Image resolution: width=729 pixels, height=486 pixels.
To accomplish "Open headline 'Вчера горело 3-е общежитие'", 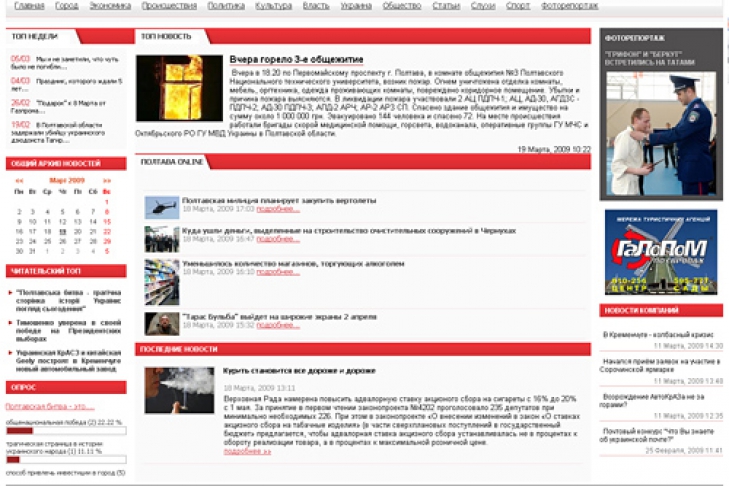I will coord(296,60).
